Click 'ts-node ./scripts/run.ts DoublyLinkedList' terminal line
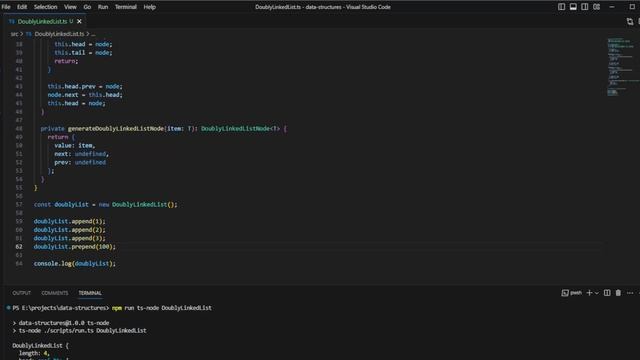The image size is (640, 360). (82, 331)
